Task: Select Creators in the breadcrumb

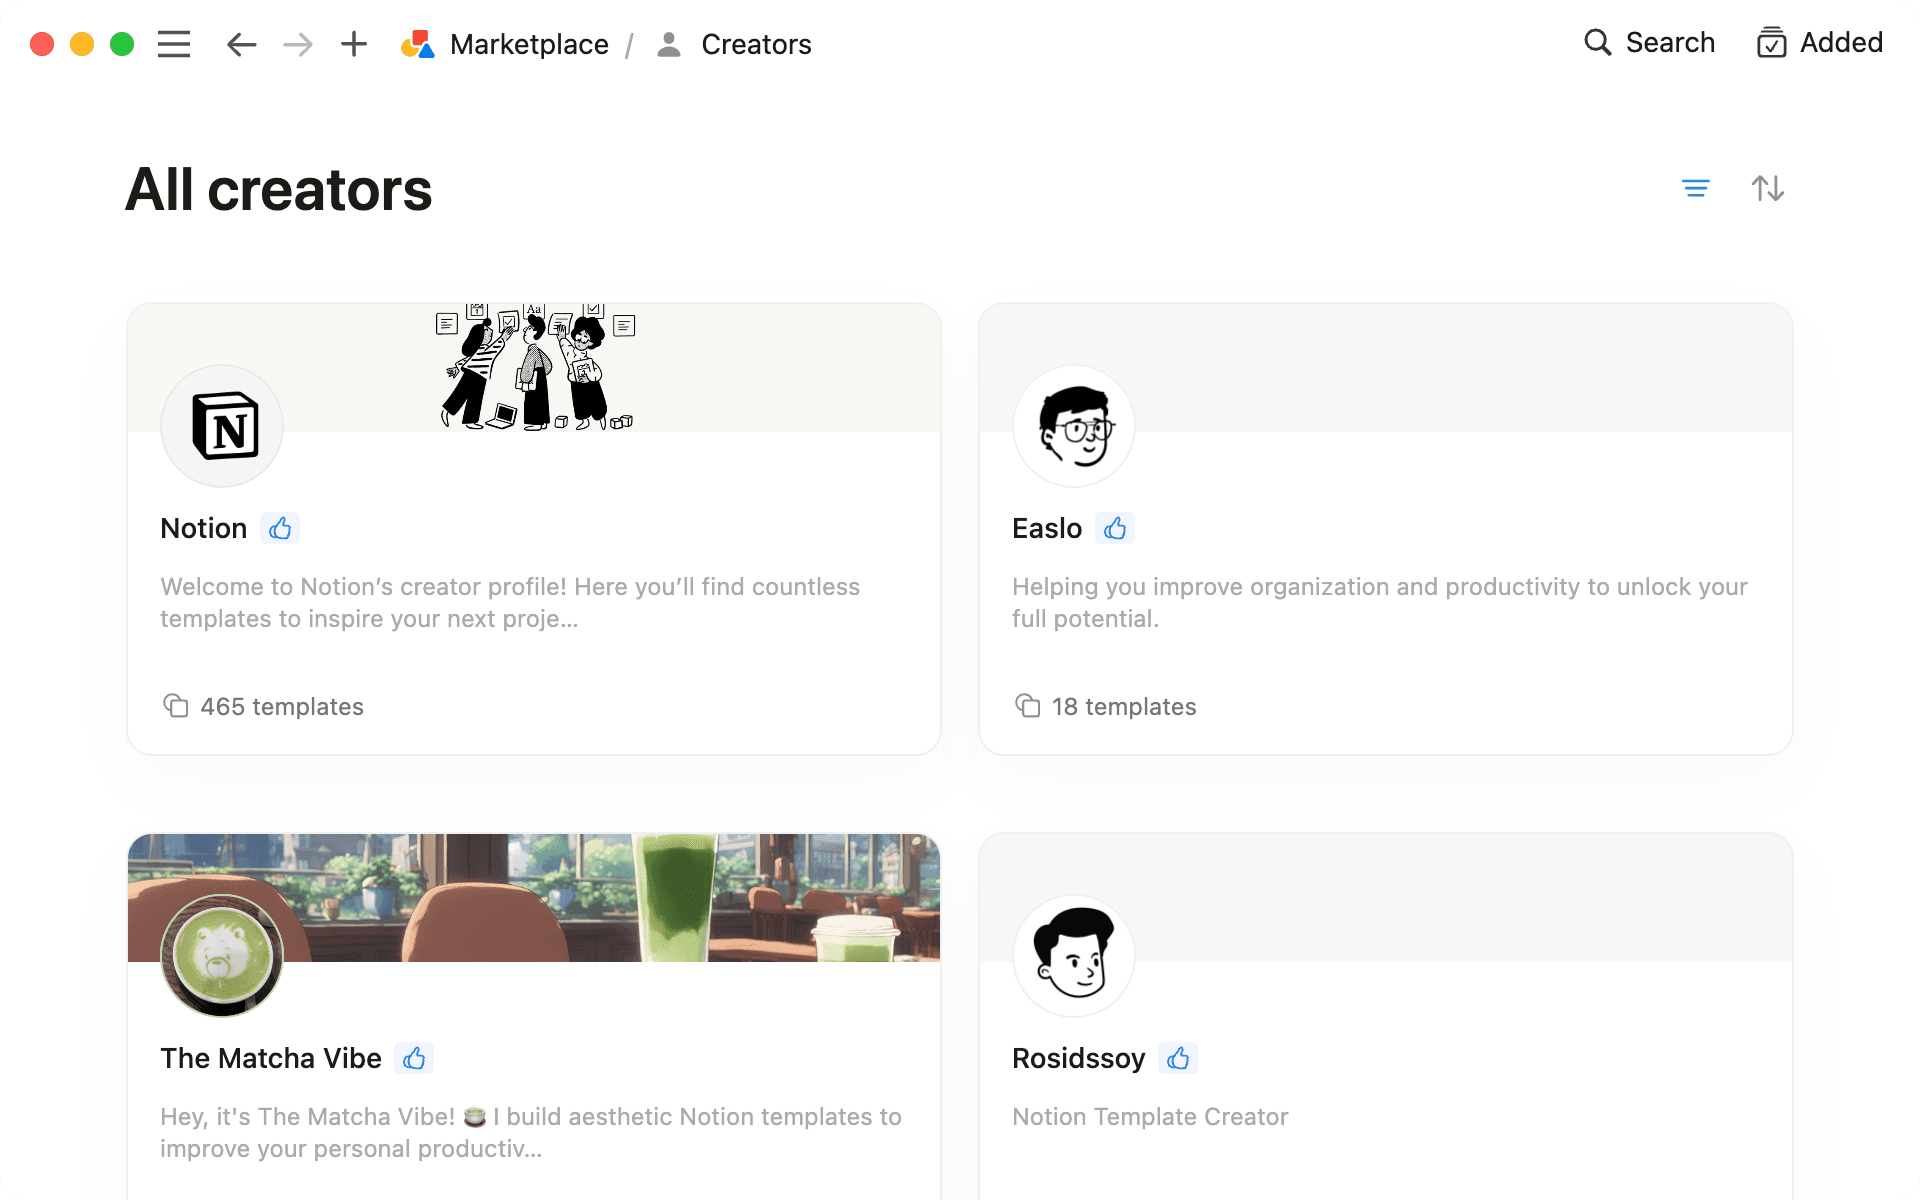Action: click(x=757, y=43)
